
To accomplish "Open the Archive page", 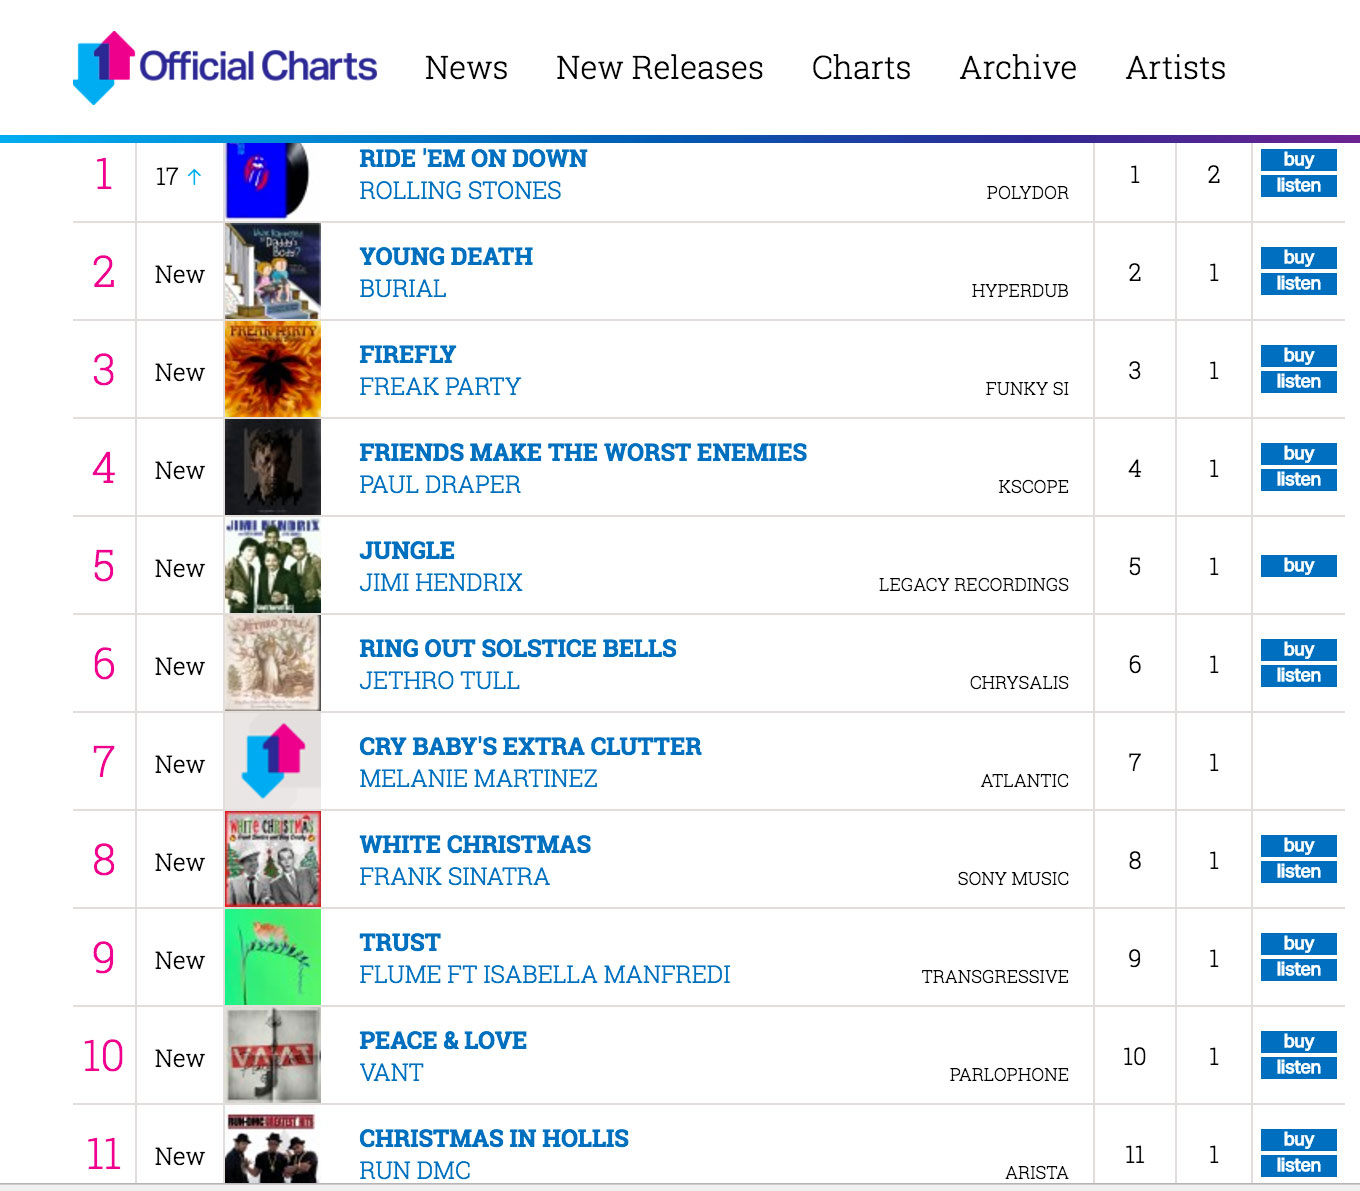I will coord(1018,68).
